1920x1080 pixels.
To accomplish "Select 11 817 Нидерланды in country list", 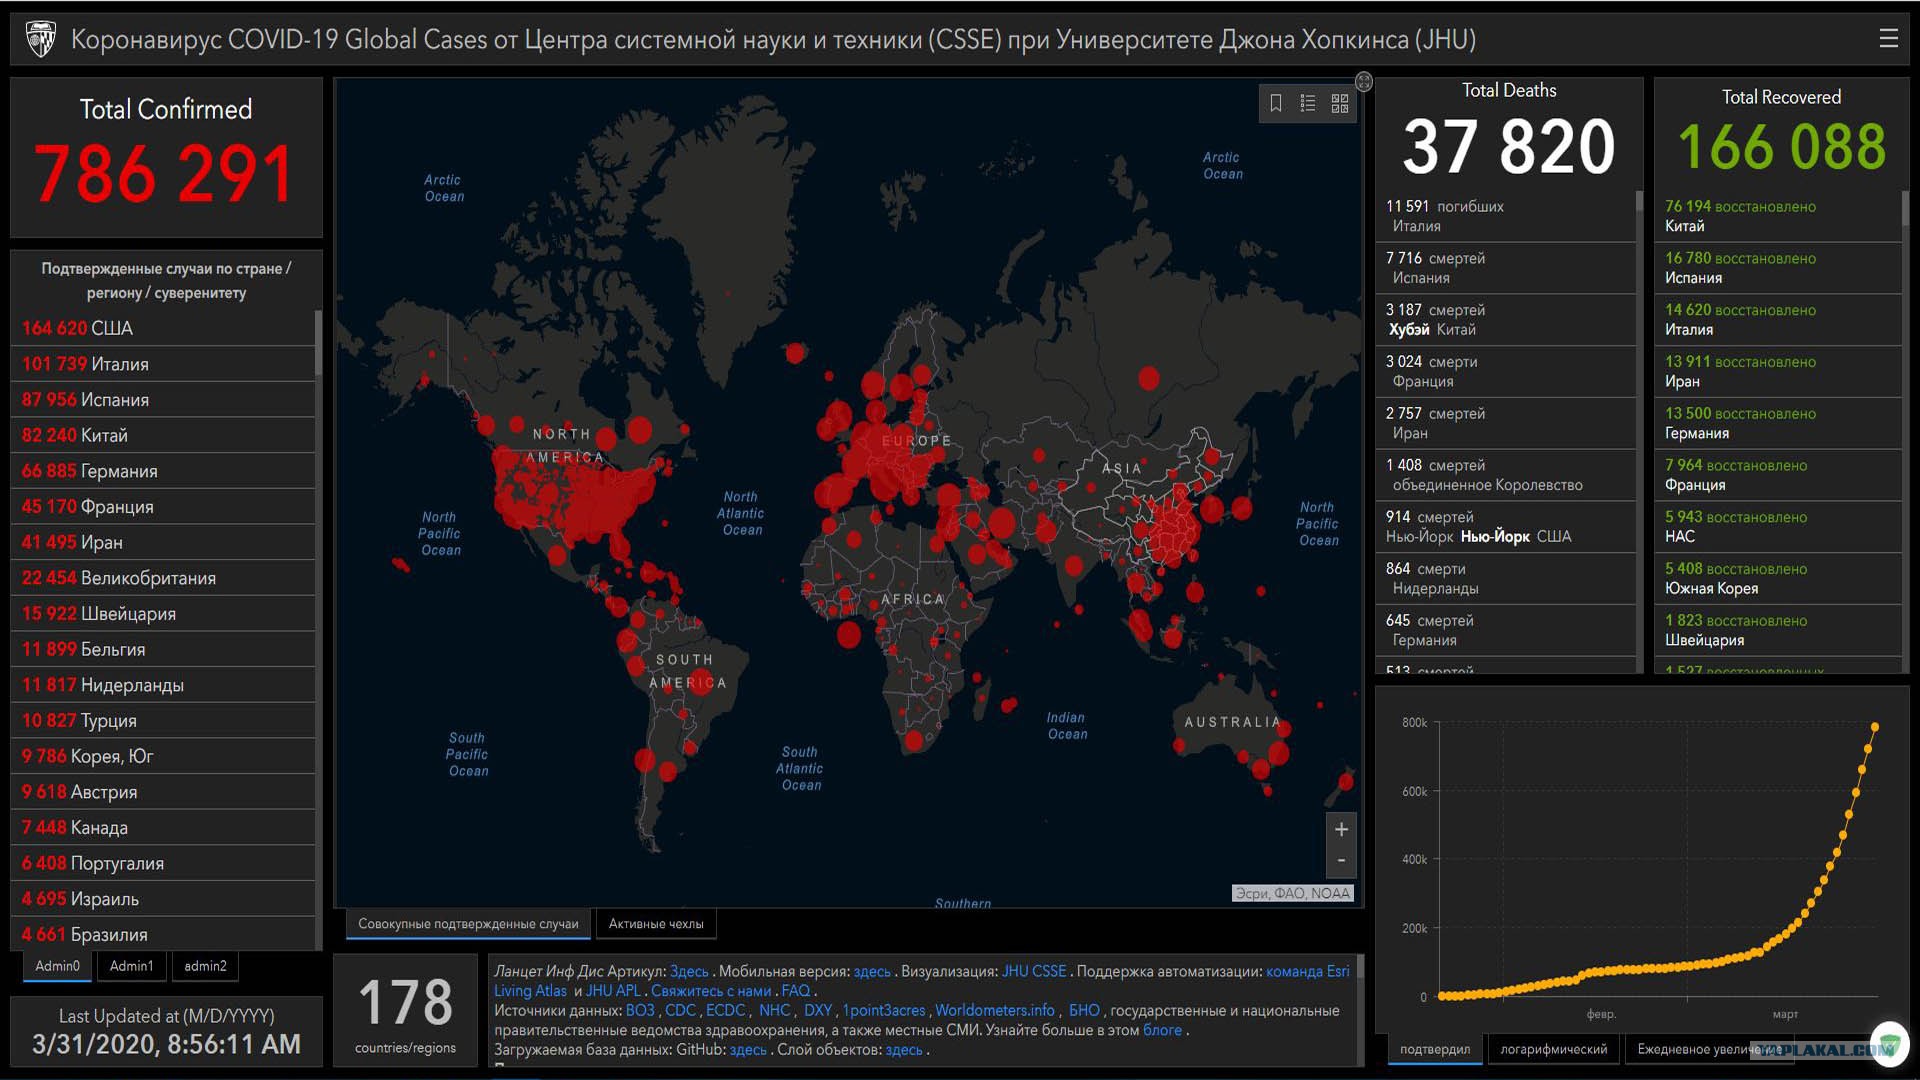I will point(163,685).
